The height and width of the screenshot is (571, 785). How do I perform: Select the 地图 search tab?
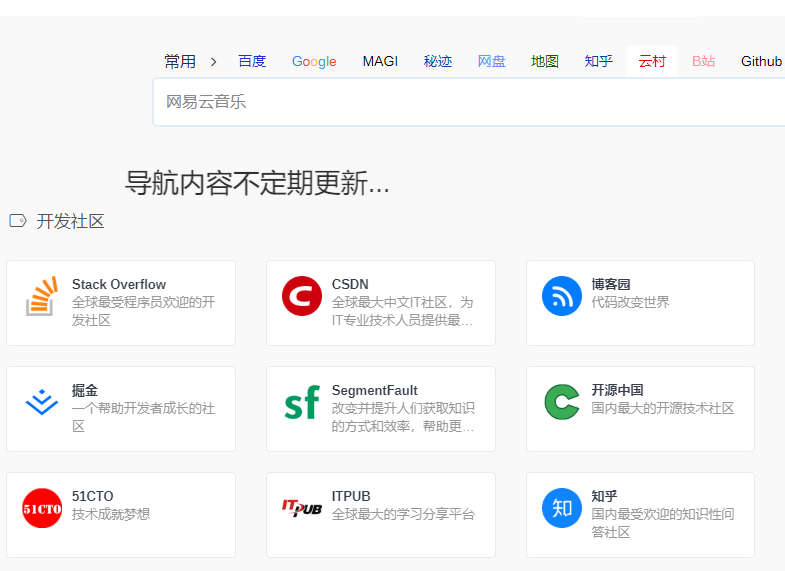pyautogui.click(x=545, y=61)
